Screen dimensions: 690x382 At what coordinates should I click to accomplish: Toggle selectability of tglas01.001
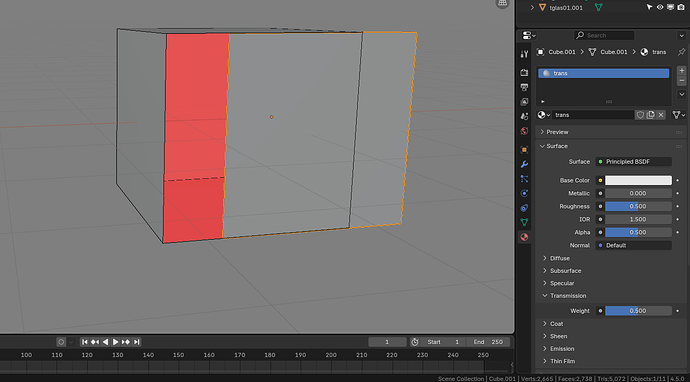pyautogui.click(x=650, y=7)
